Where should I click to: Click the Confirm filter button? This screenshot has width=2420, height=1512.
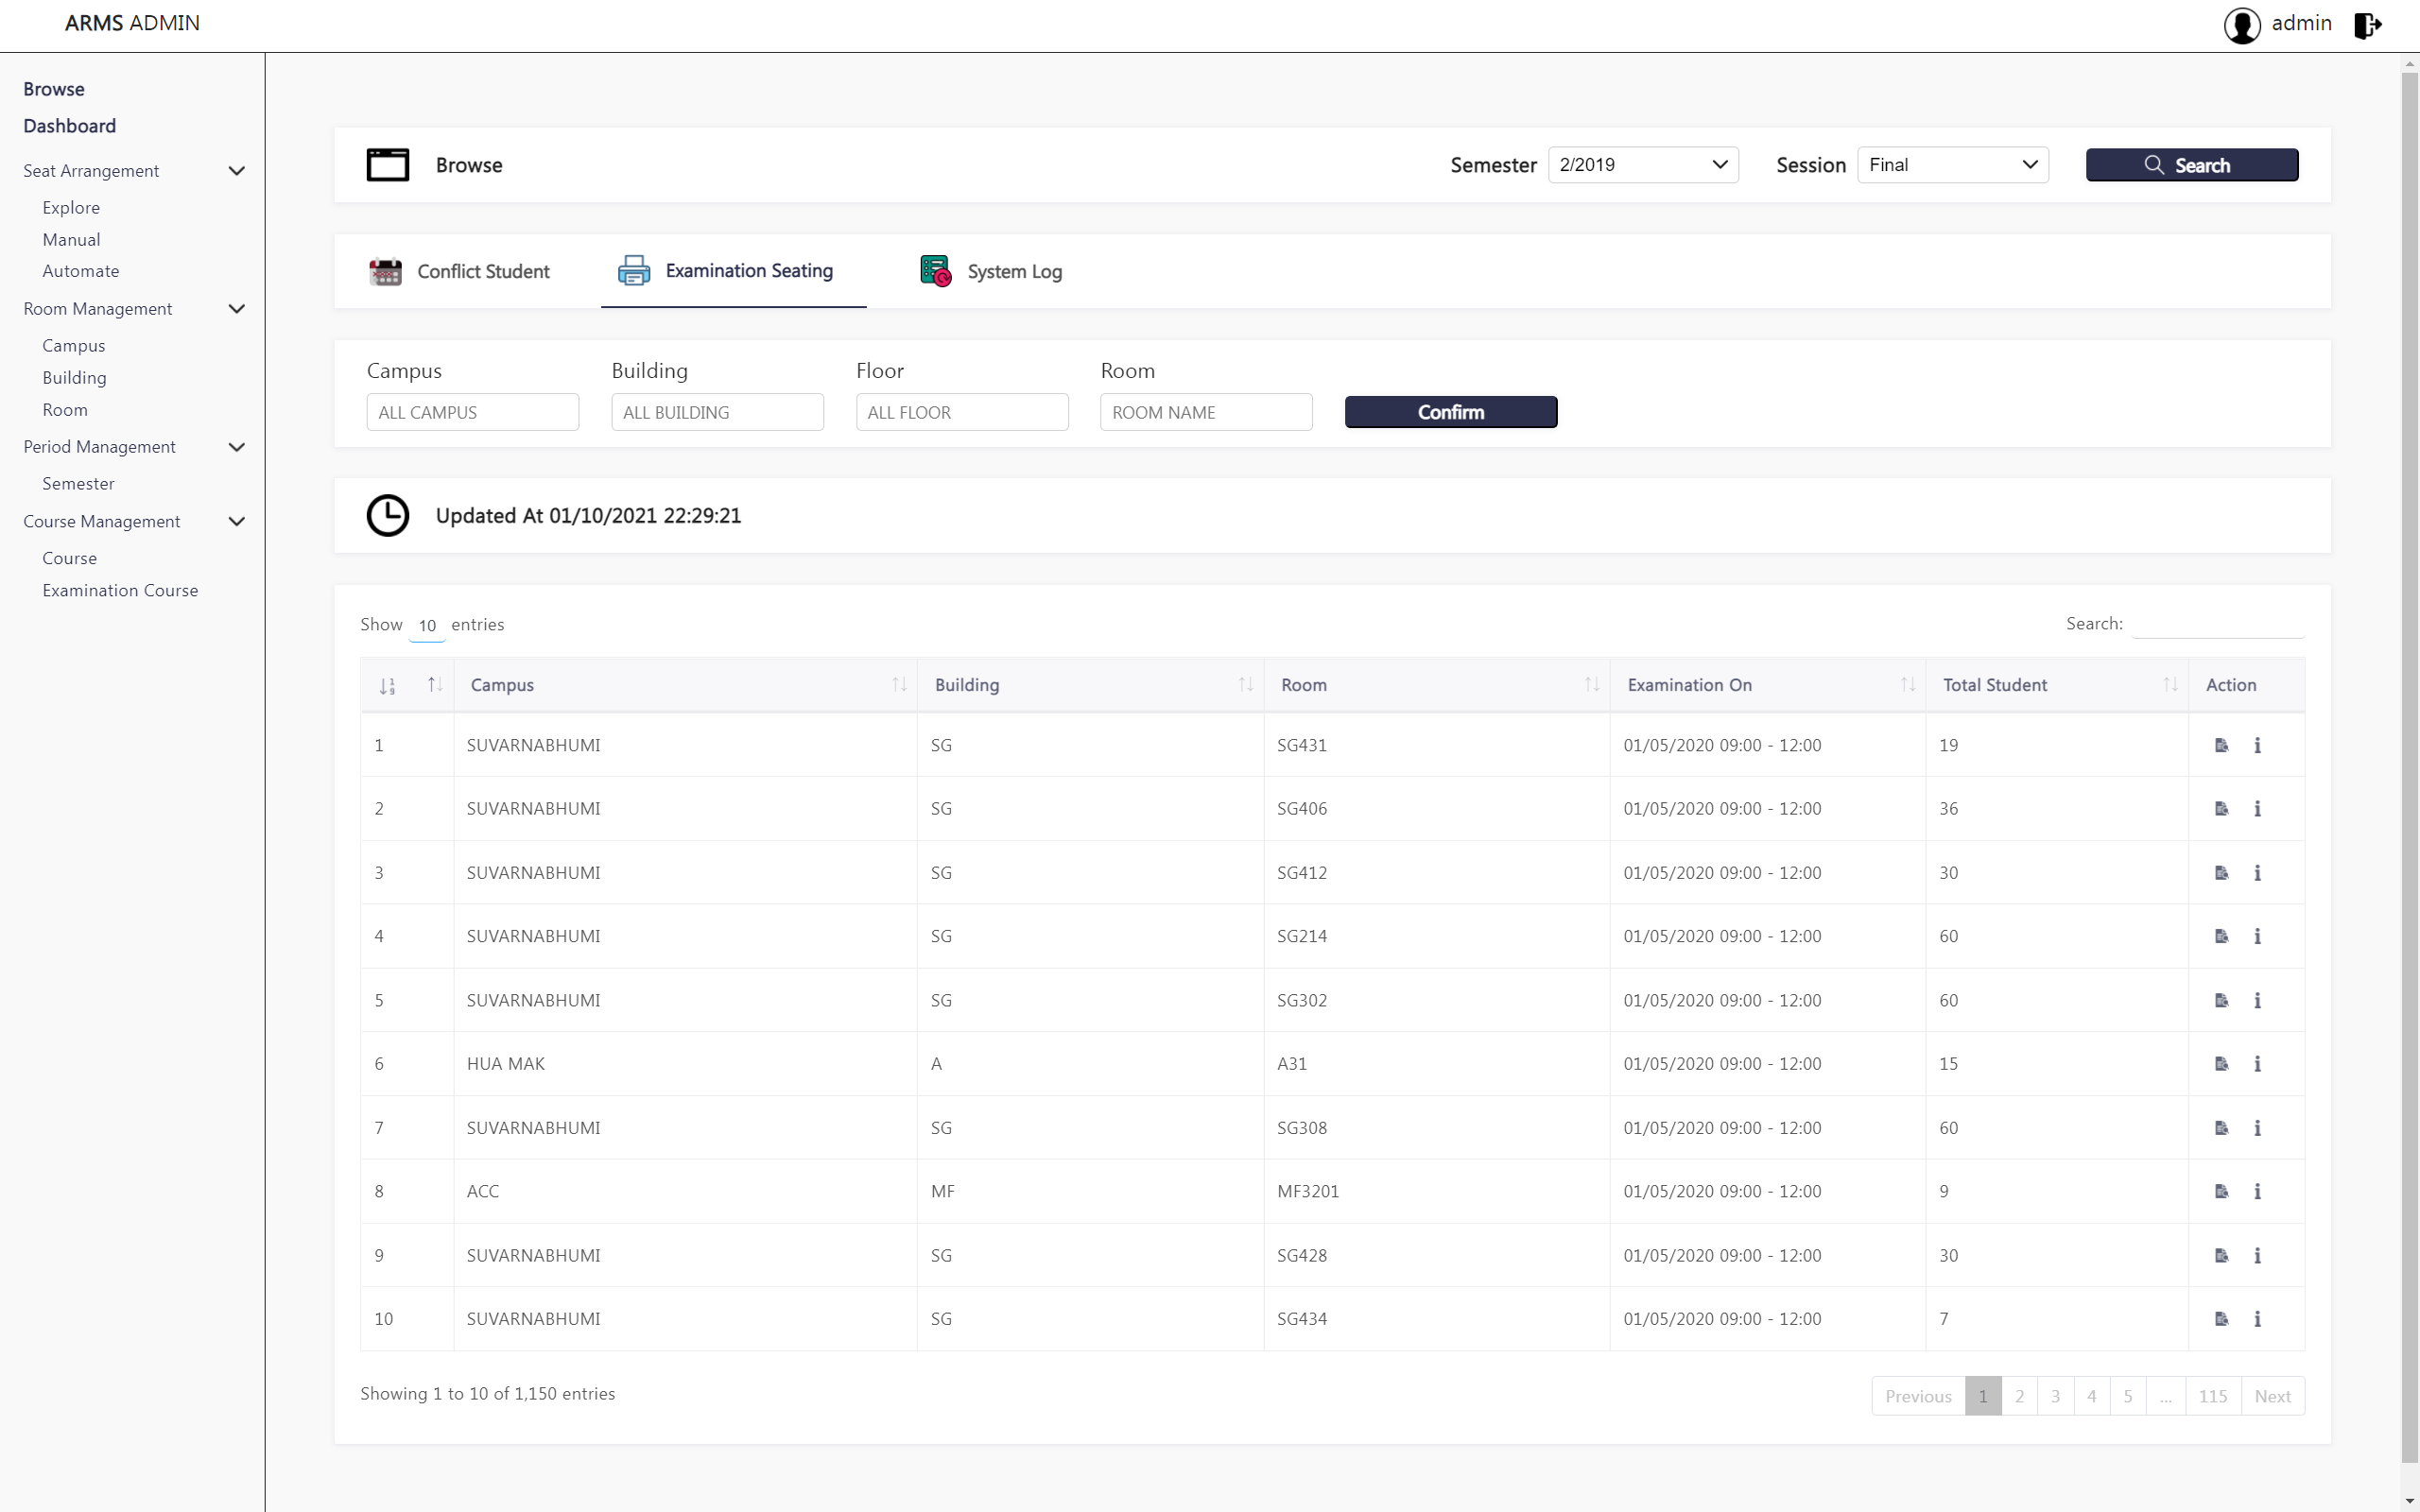pyautogui.click(x=1450, y=412)
